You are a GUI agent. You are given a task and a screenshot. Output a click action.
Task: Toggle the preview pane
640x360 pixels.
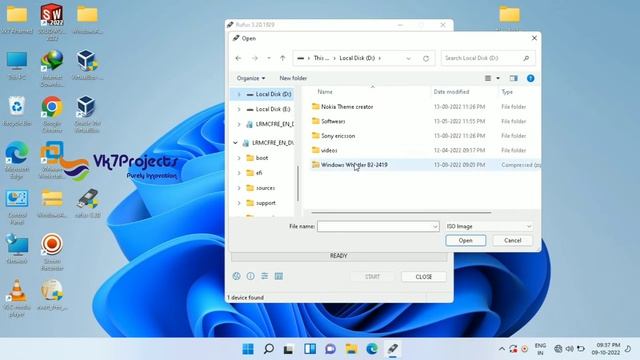tap(513, 78)
